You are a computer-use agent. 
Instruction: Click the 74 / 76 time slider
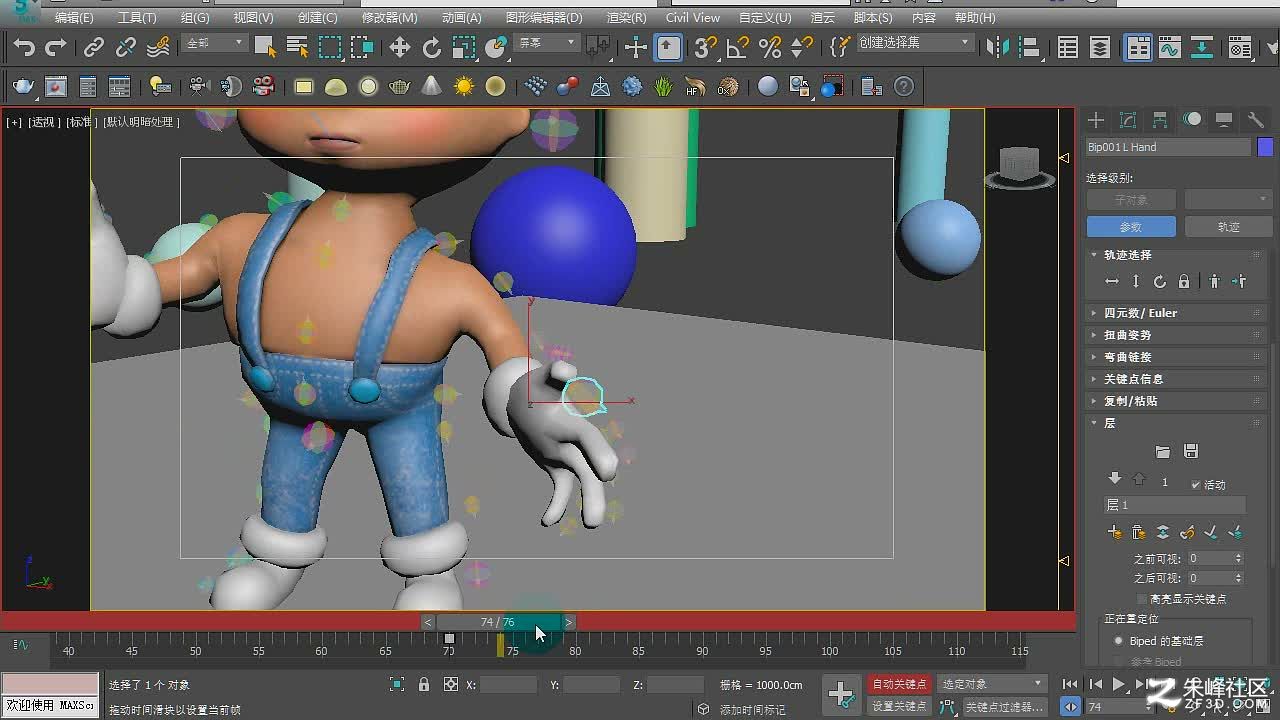click(497, 622)
